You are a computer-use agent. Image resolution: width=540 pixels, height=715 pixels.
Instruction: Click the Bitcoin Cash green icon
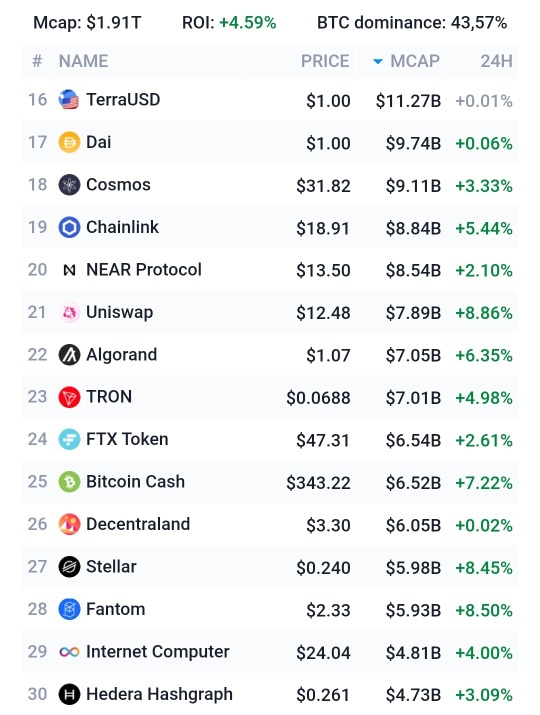pyautogui.click(x=69, y=482)
